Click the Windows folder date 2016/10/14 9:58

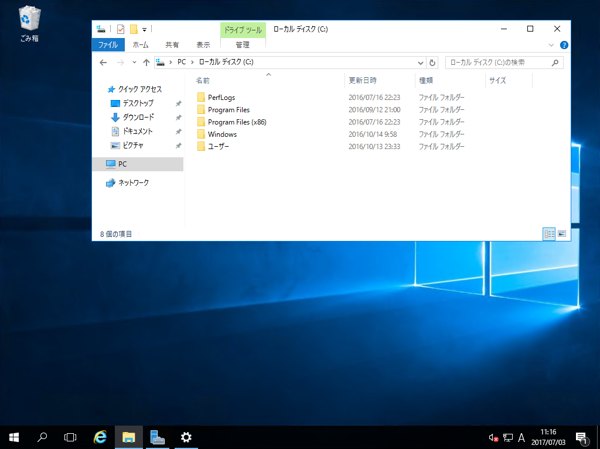click(x=373, y=134)
